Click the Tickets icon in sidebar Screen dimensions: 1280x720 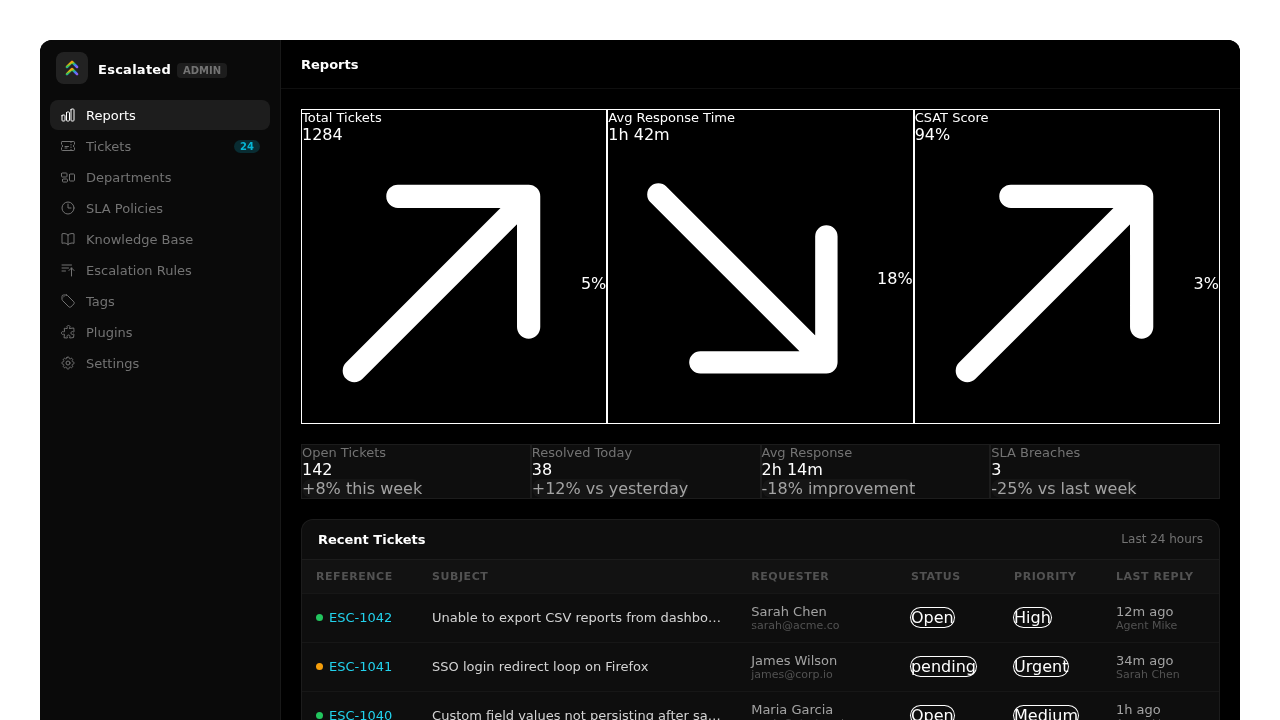coord(68,147)
